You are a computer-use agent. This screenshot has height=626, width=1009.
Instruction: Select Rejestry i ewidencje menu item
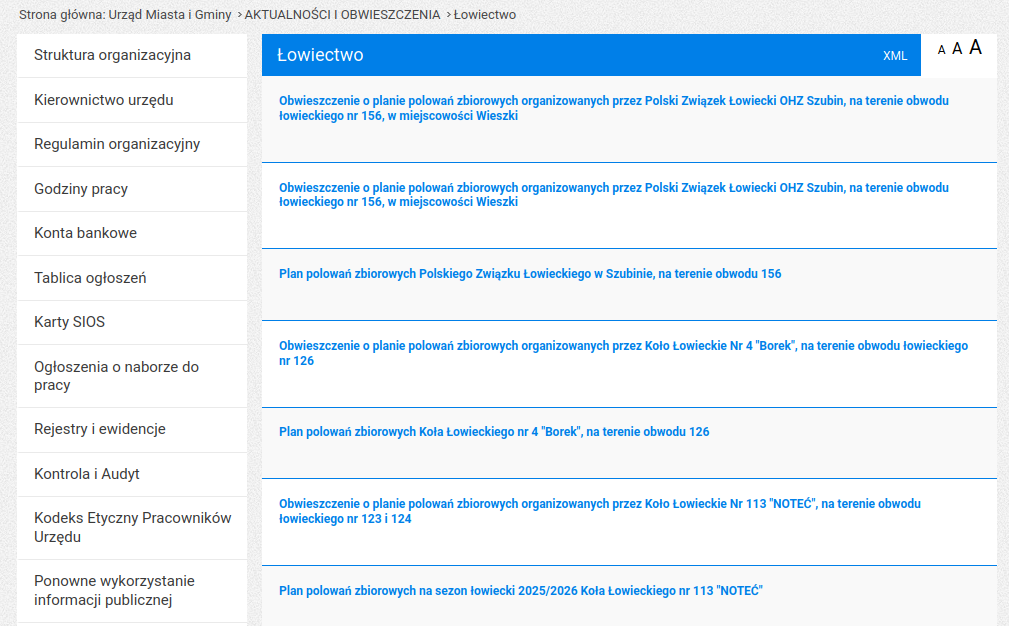(x=100, y=429)
